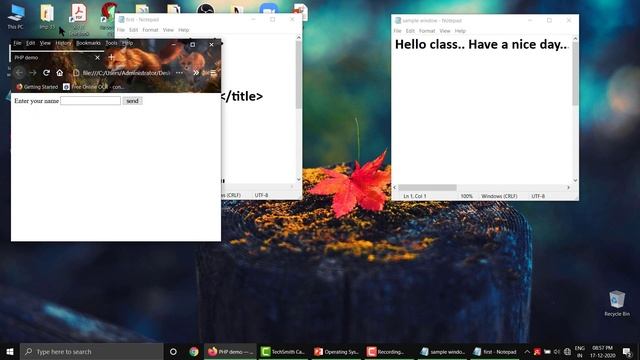This screenshot has height=360, width=640.
Task: Focus the Enter your name field
Action: (x=91, y=101)
